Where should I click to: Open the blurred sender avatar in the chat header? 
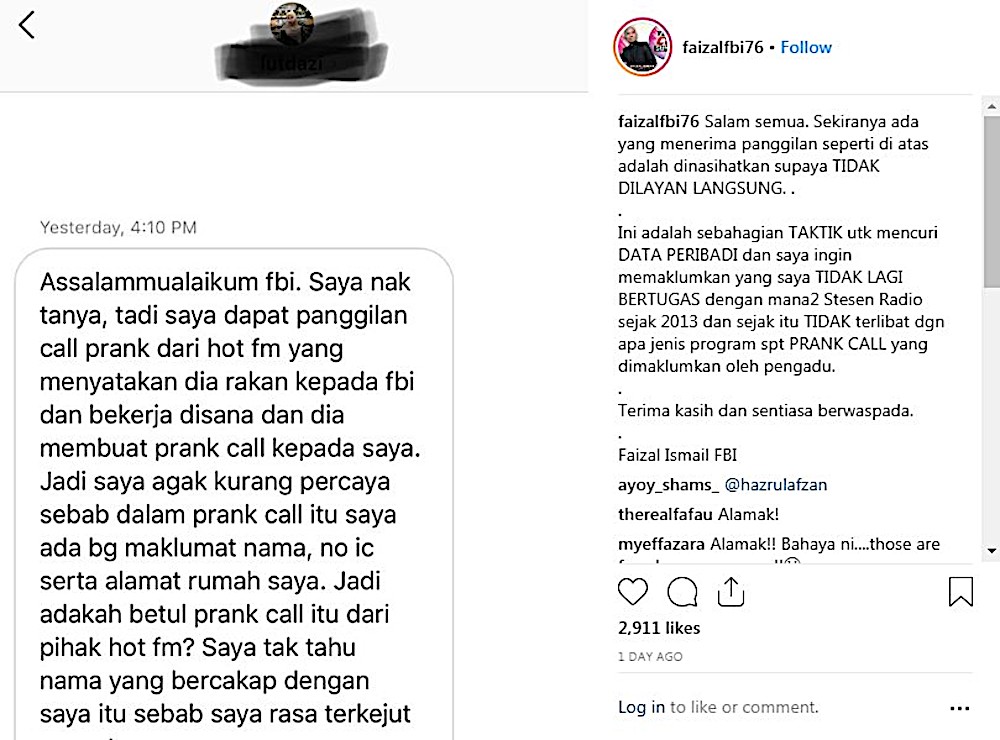click(x=291, y=23)
